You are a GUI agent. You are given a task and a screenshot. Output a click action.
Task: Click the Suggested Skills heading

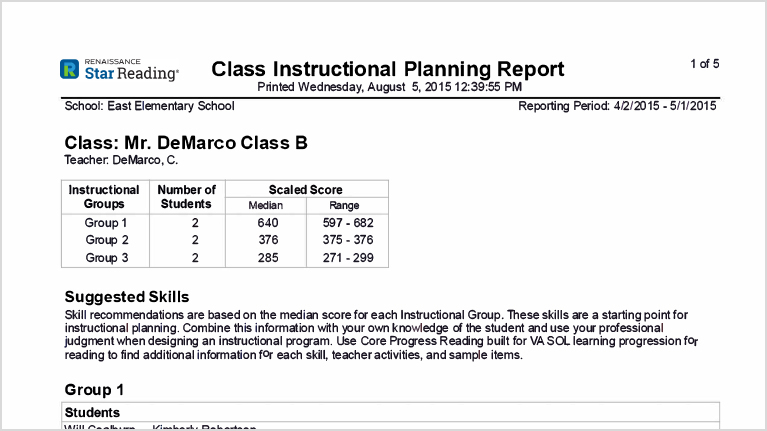[127, 297]
